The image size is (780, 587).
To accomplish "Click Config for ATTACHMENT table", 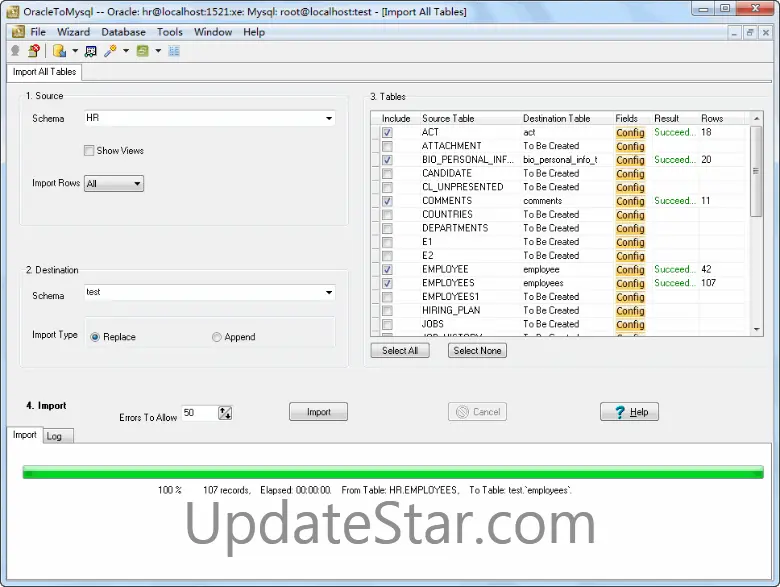I will (x=630, y=146).
